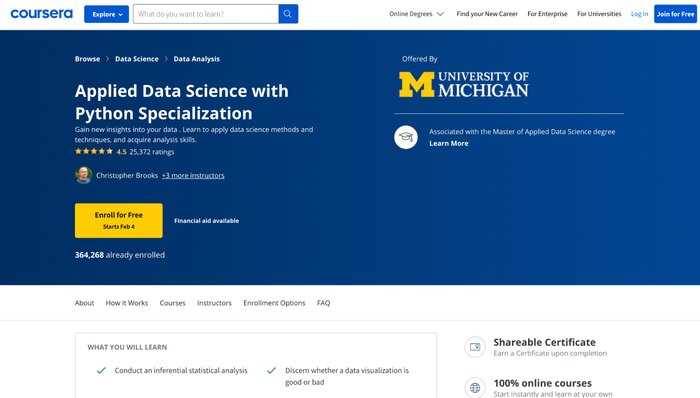The image size is (700, 398).
Task: Click Christopher Brooks instructor name
Action: point(127,175)
